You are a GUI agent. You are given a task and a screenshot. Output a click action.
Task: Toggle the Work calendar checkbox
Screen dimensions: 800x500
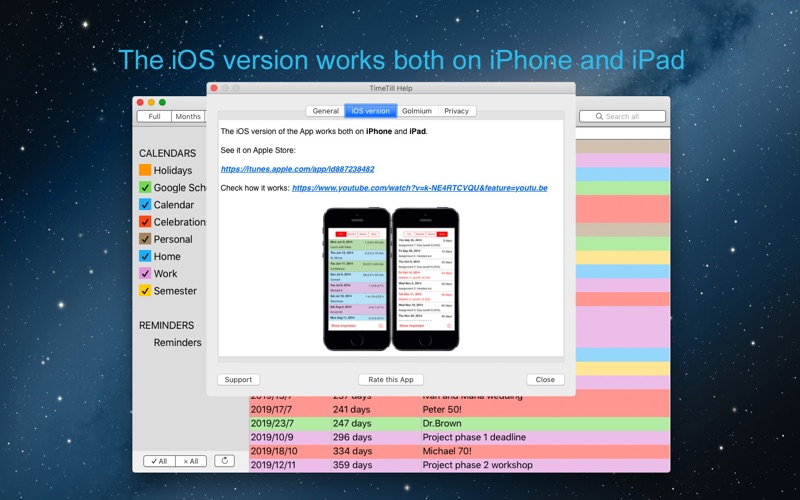click(x=145, y=273)
